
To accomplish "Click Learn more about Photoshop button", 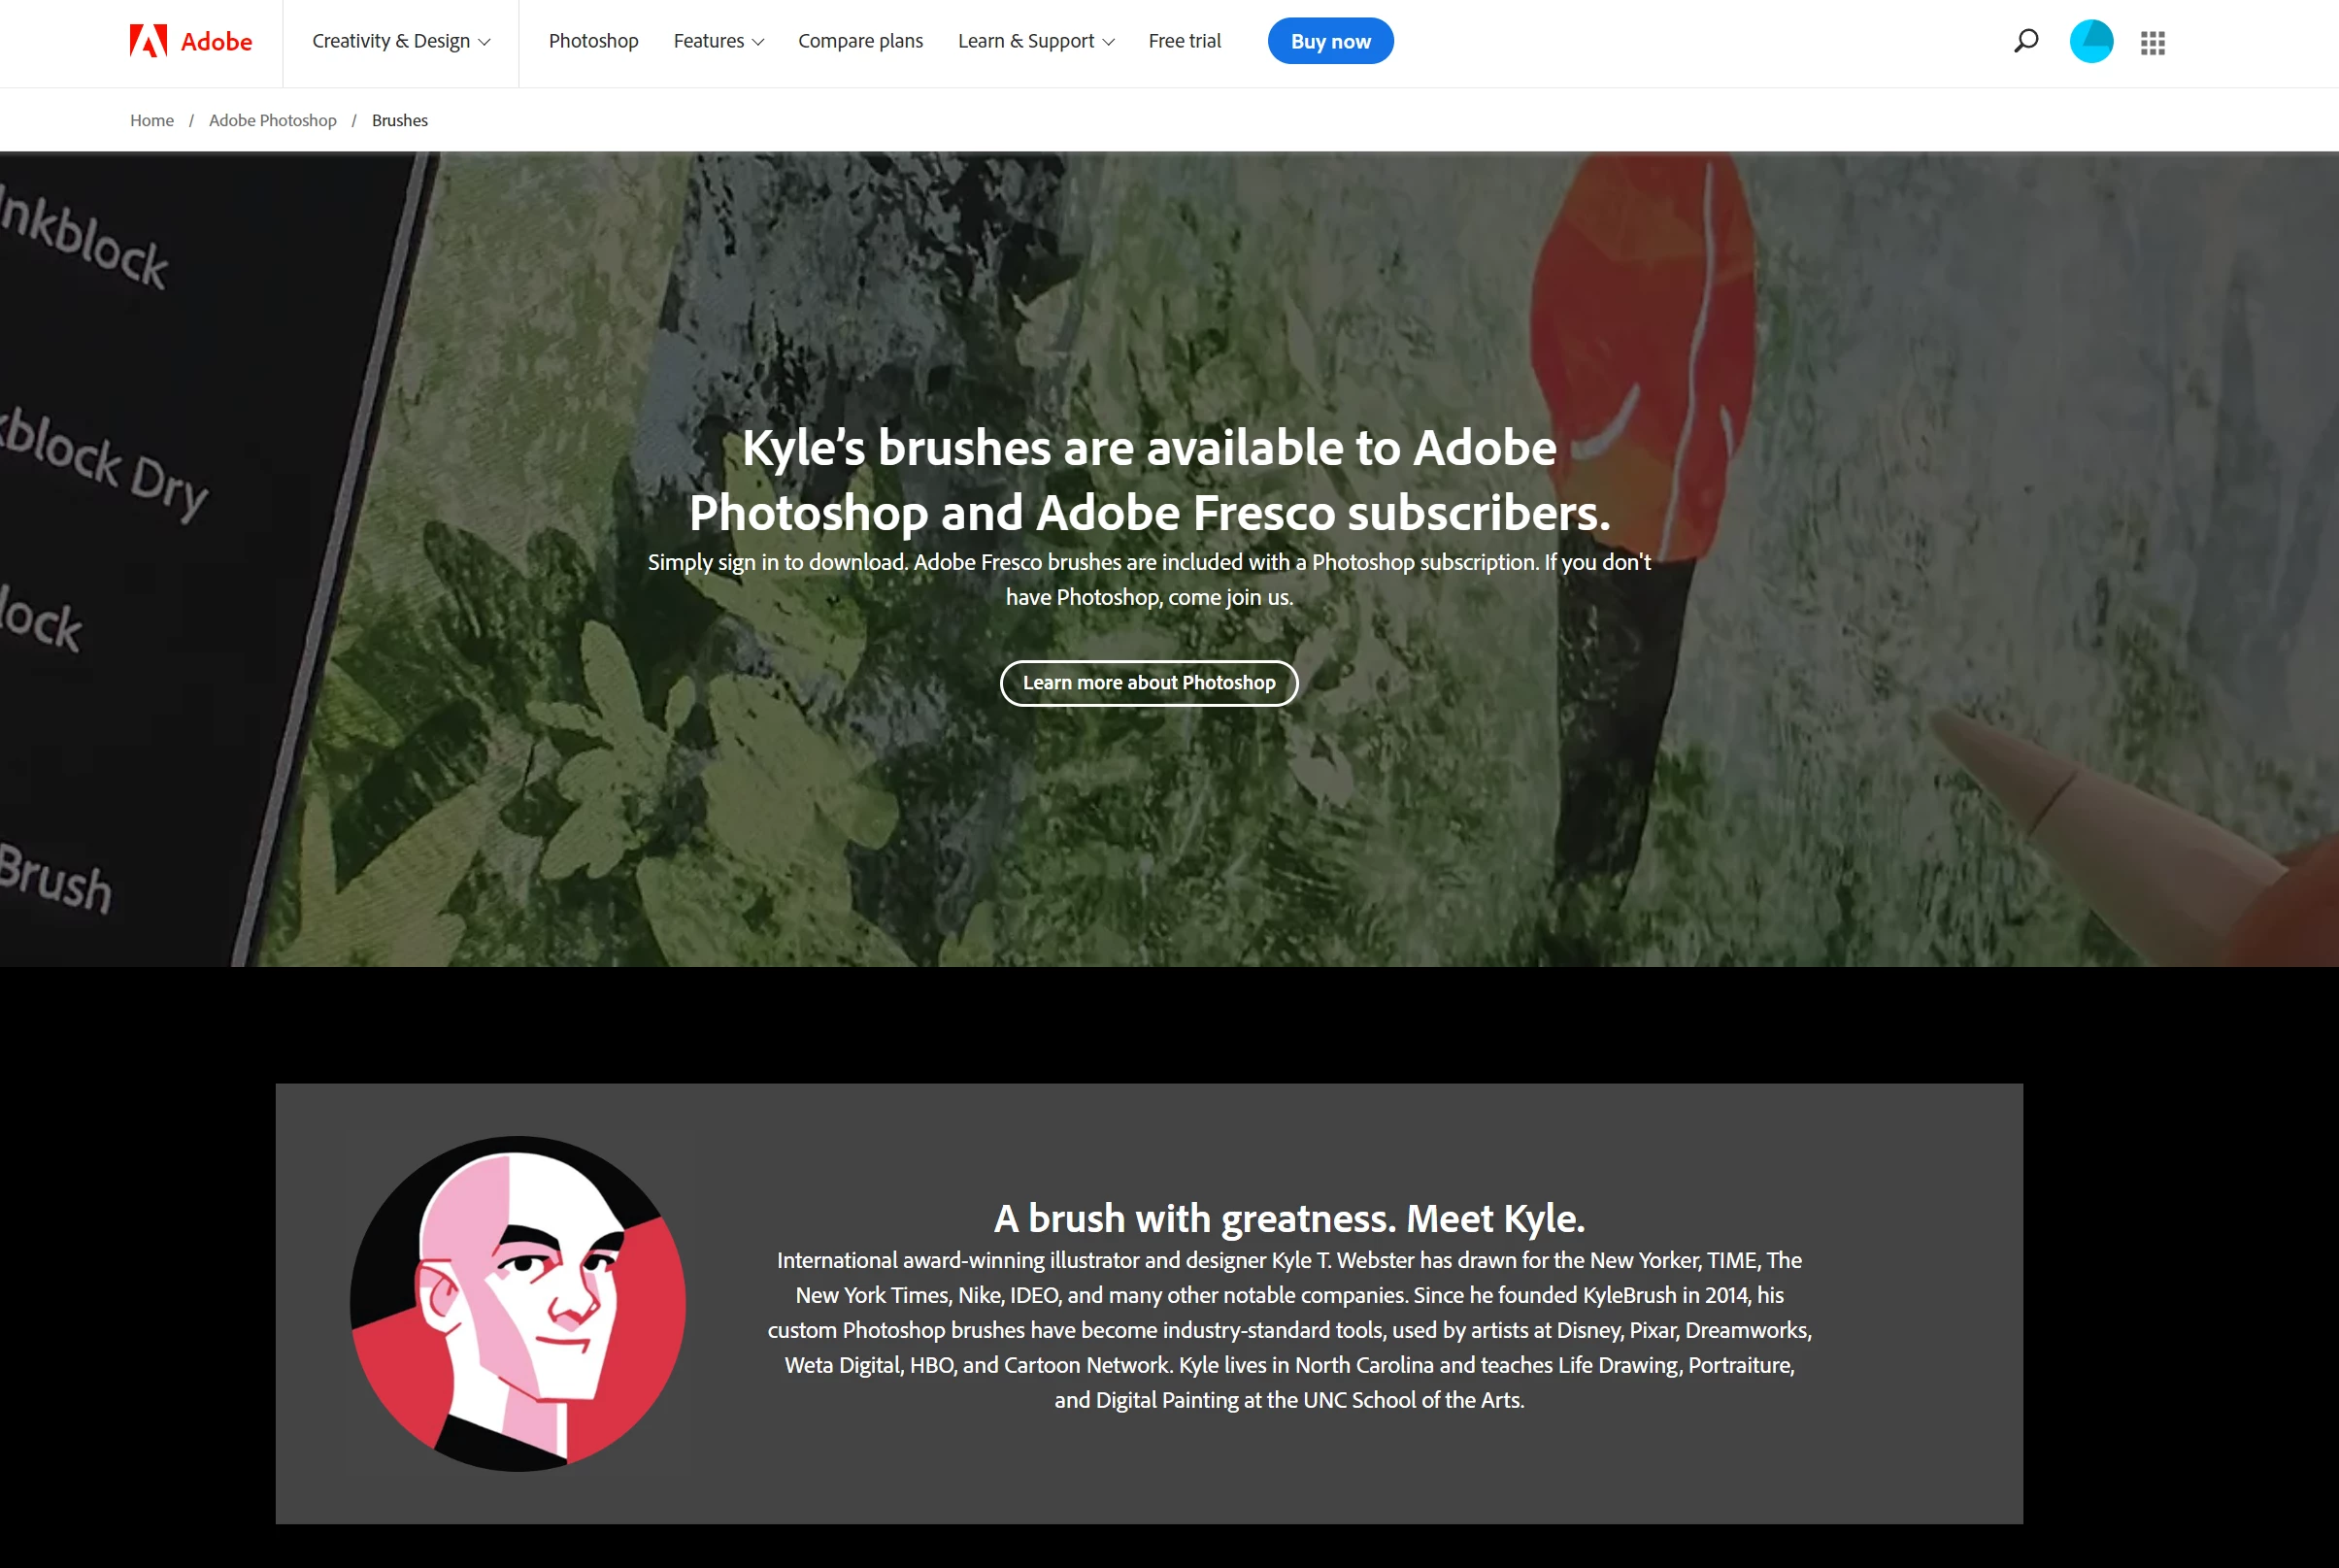I will tap(1149, 683).
